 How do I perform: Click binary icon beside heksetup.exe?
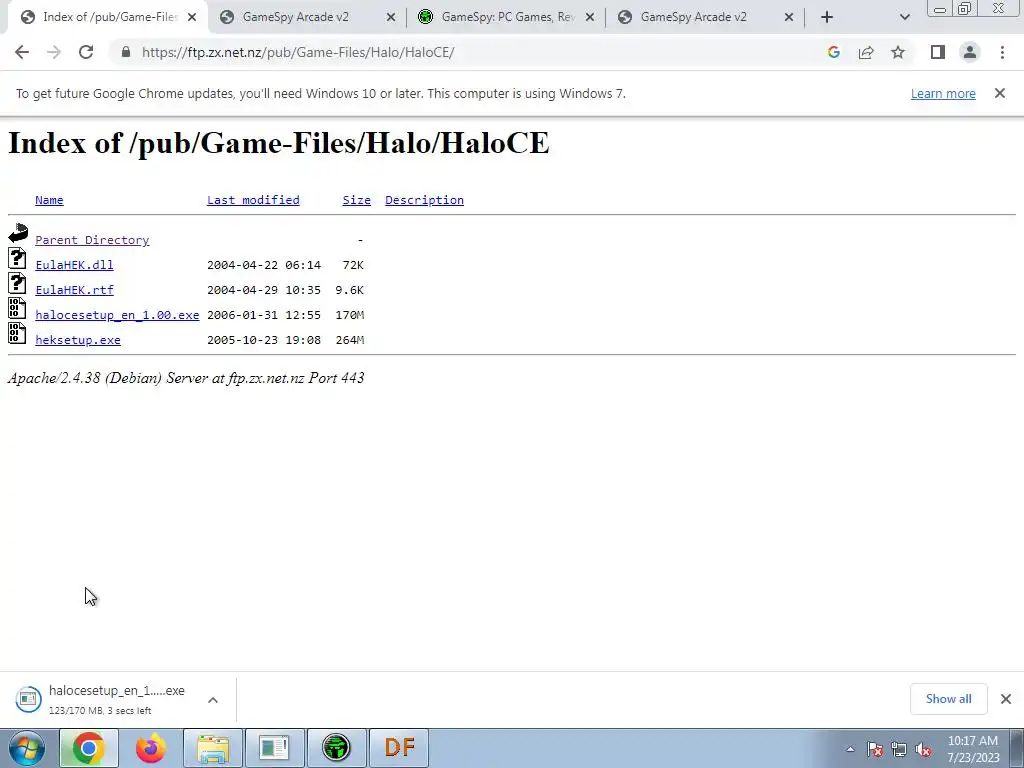pyautogui.click(x=18, y=333)
